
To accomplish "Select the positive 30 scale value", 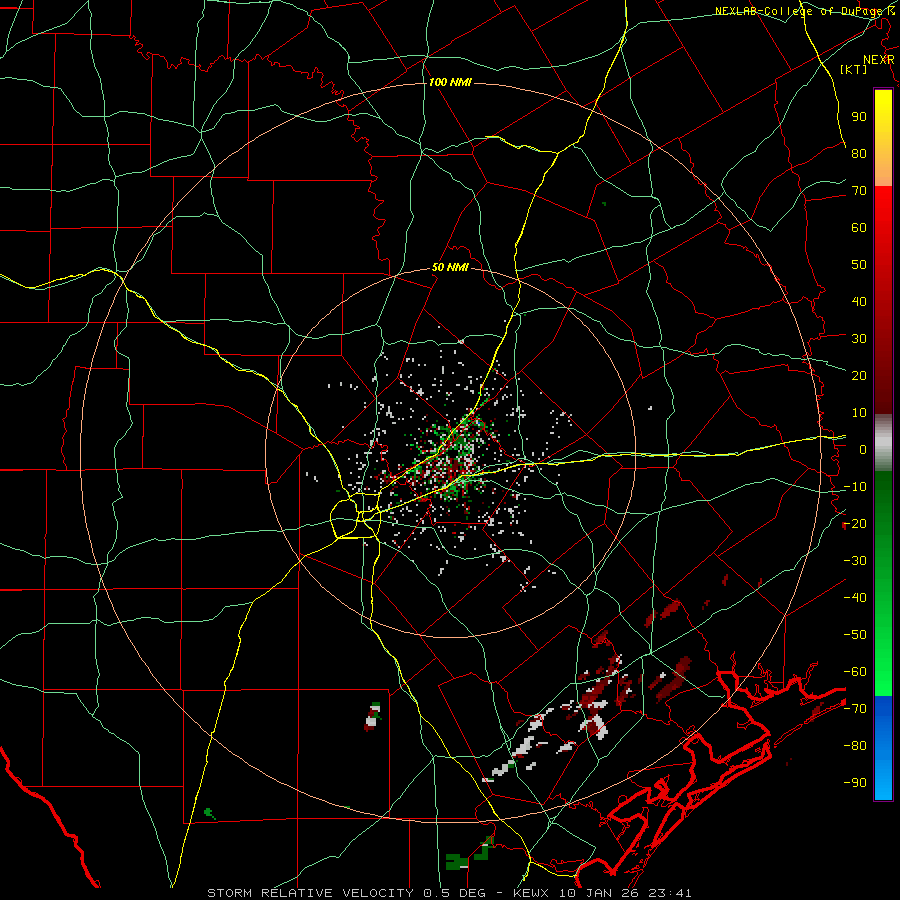I will [859, 339].
